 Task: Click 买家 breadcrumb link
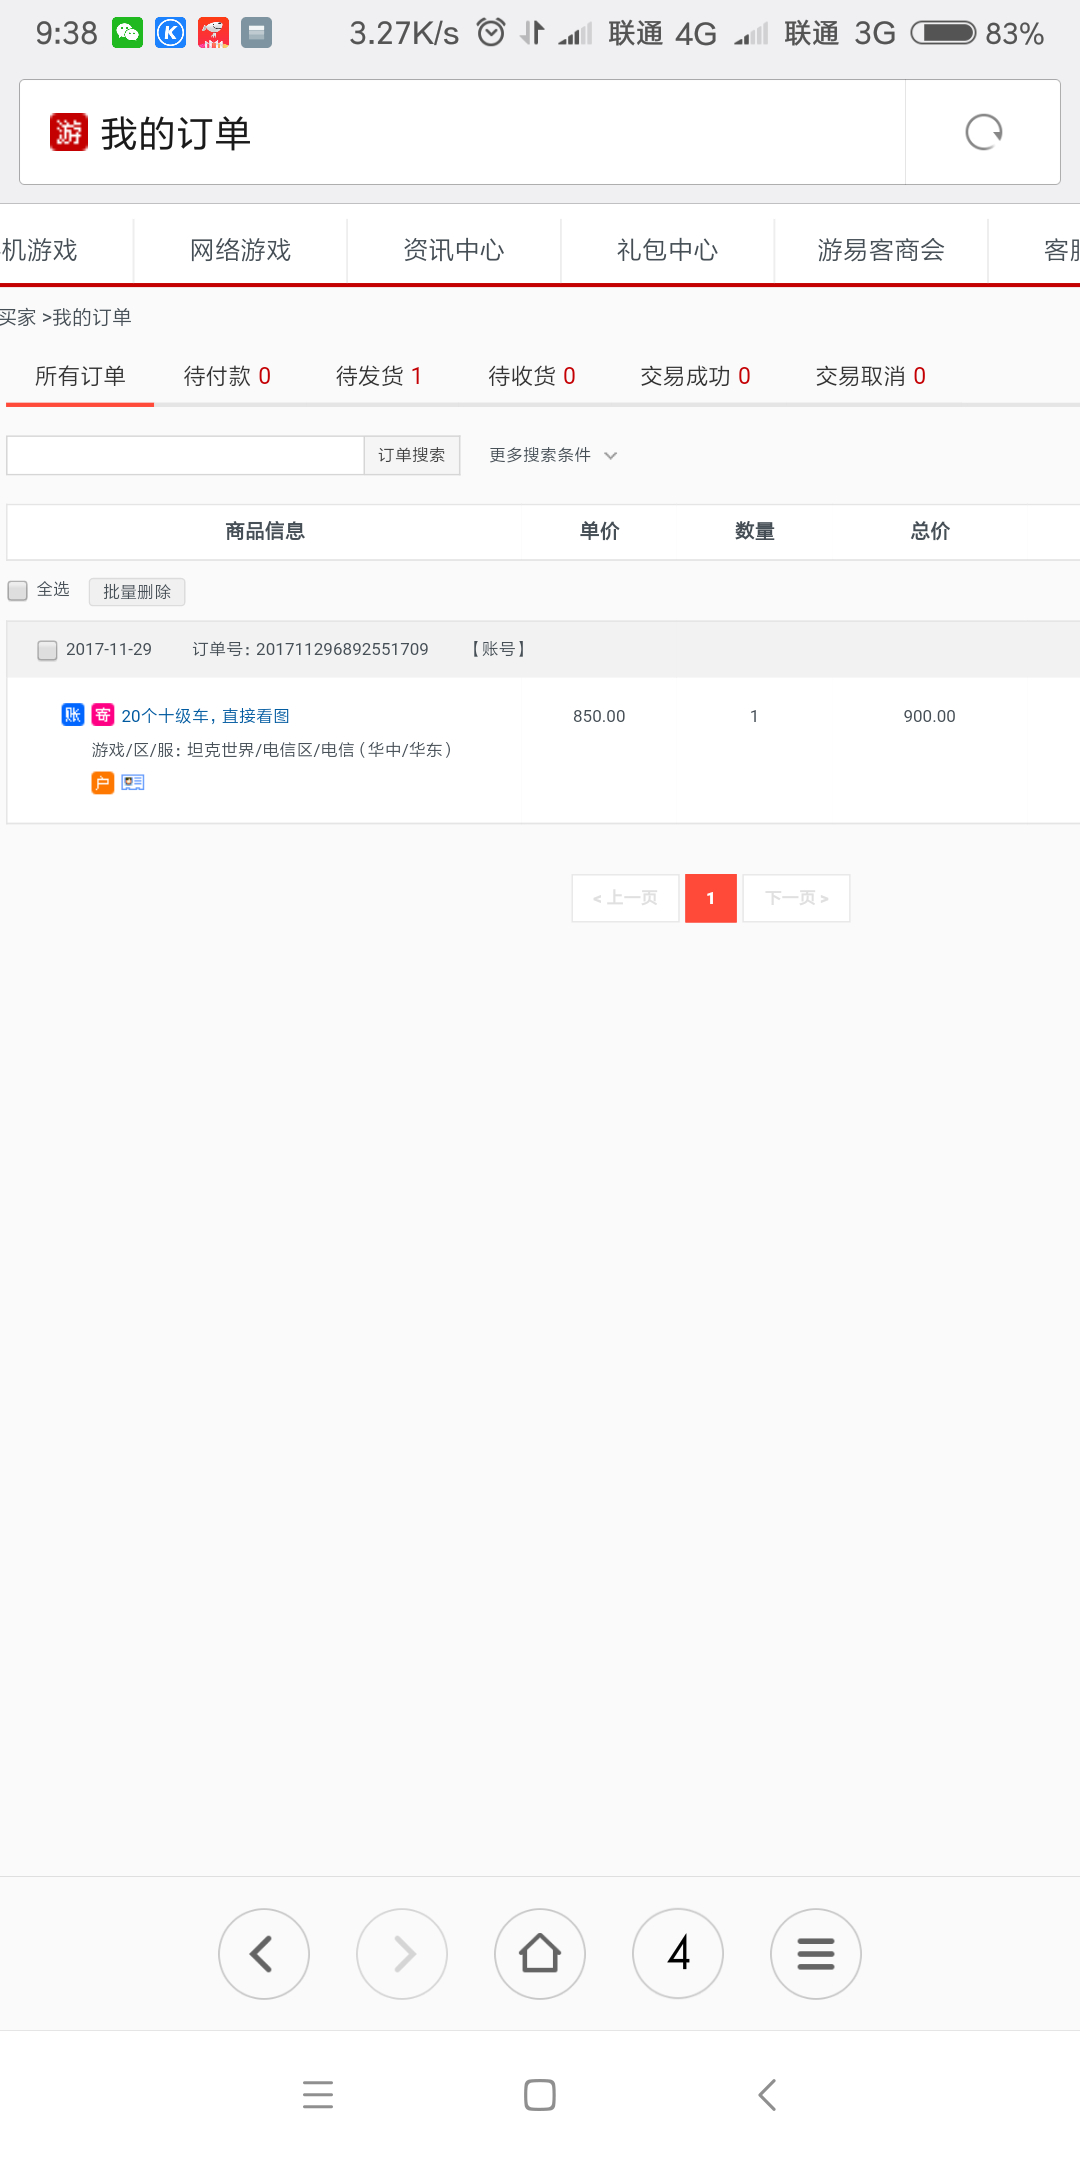(x=18, y=317)
